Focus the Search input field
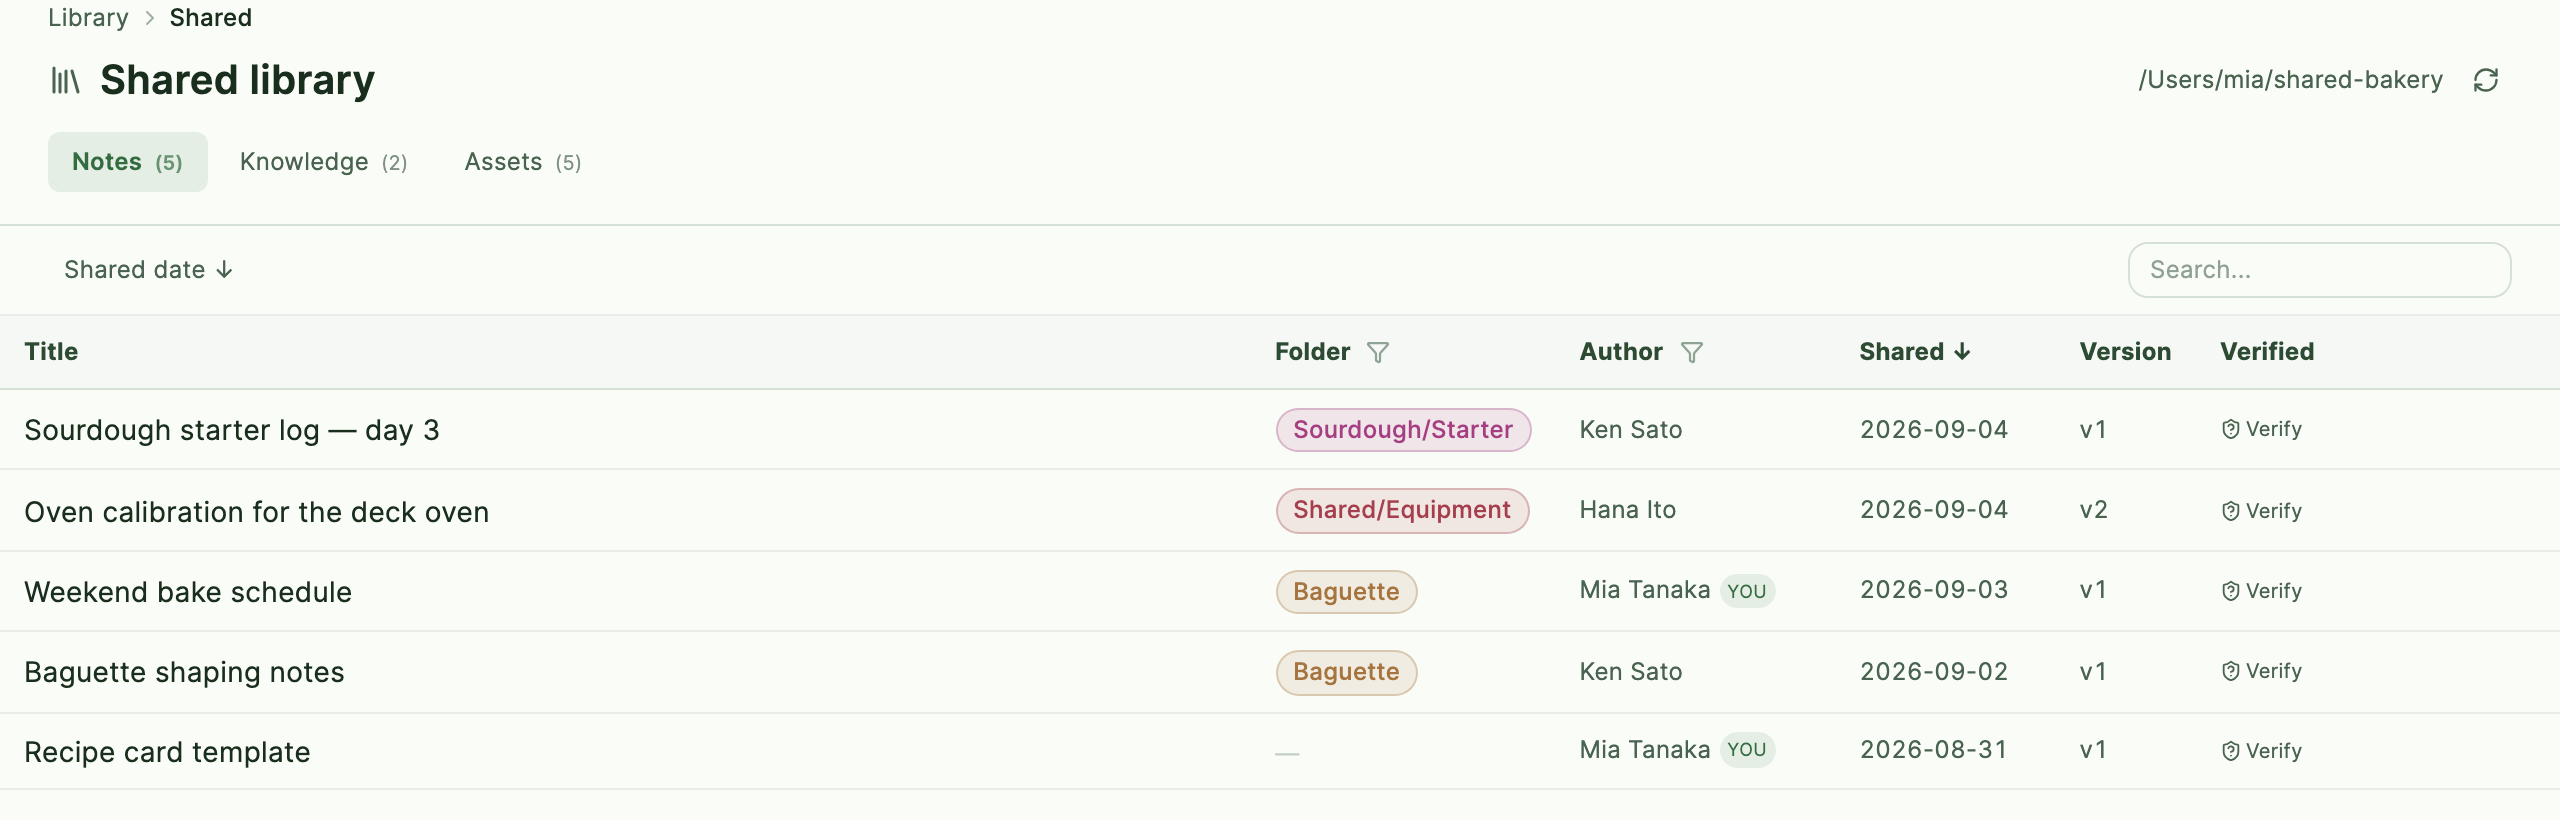This screenshot has width=2560, height=820. [x=2319, y=270]
